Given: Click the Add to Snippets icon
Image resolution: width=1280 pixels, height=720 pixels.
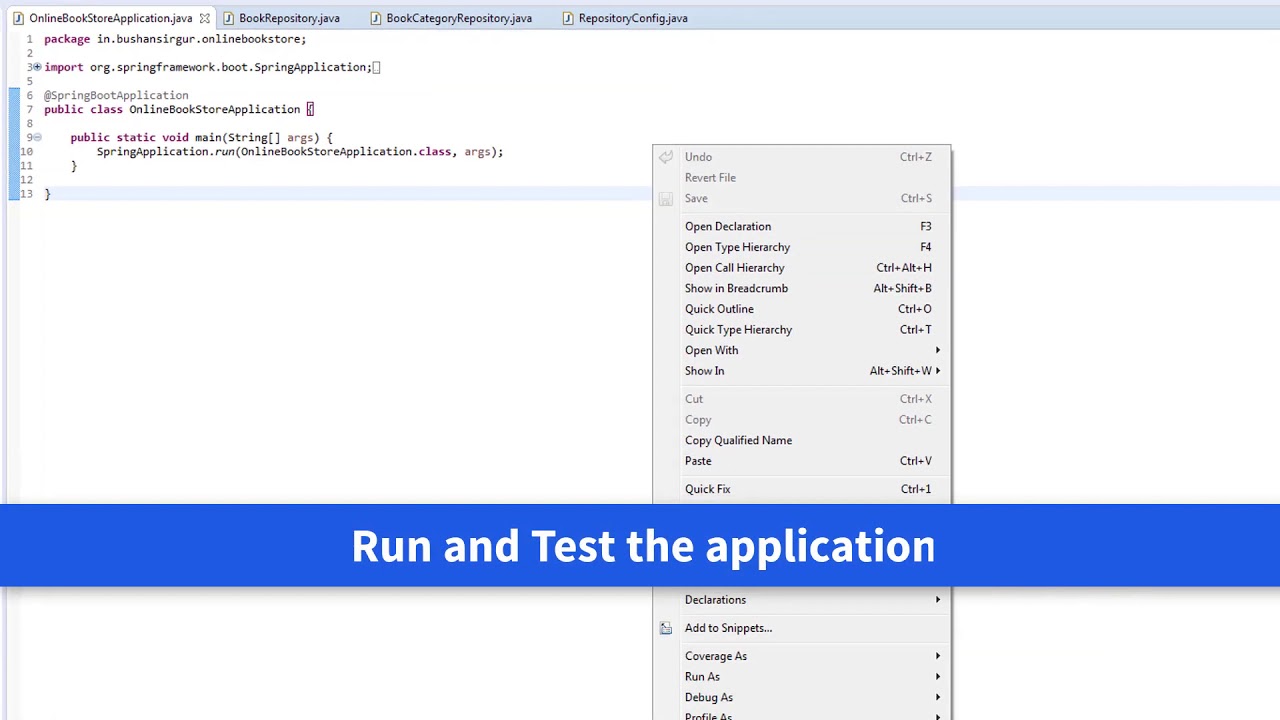Looking at the screenshot, I should [666, 628].
